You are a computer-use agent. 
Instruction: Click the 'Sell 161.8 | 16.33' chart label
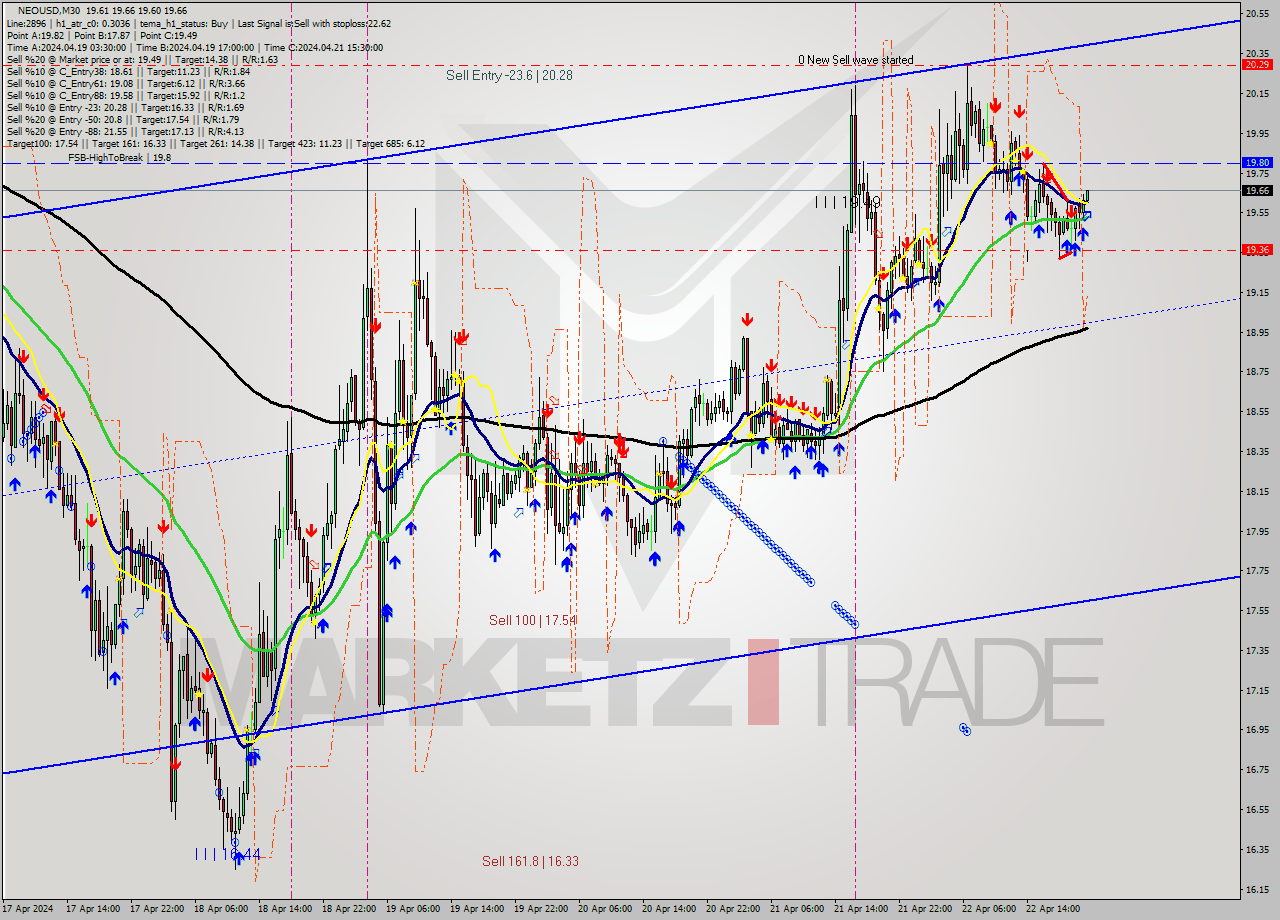(x=530, y=860)
